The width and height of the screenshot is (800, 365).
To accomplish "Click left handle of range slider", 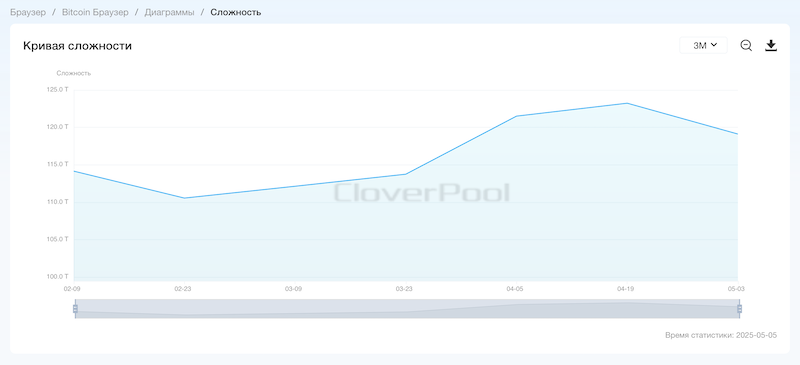I will click(x=76, y=309).
